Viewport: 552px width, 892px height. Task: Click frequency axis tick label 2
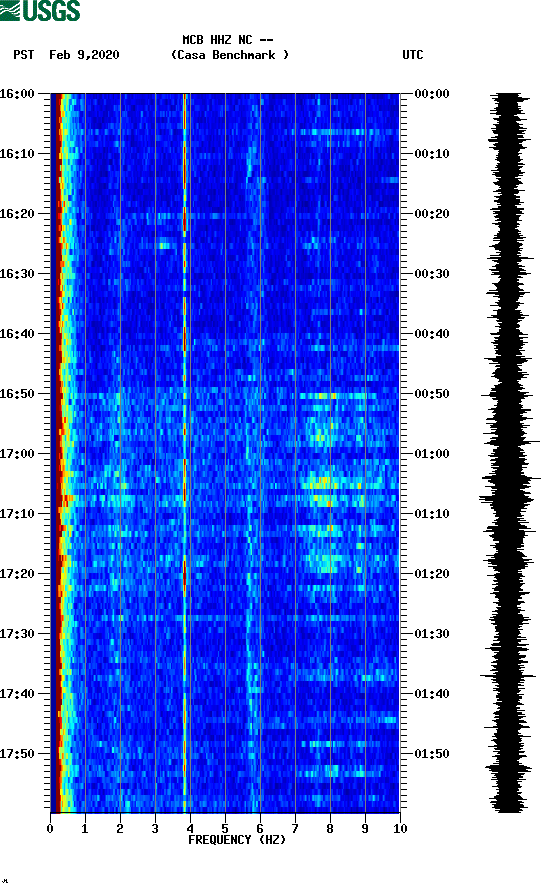[x=120, y=829]
